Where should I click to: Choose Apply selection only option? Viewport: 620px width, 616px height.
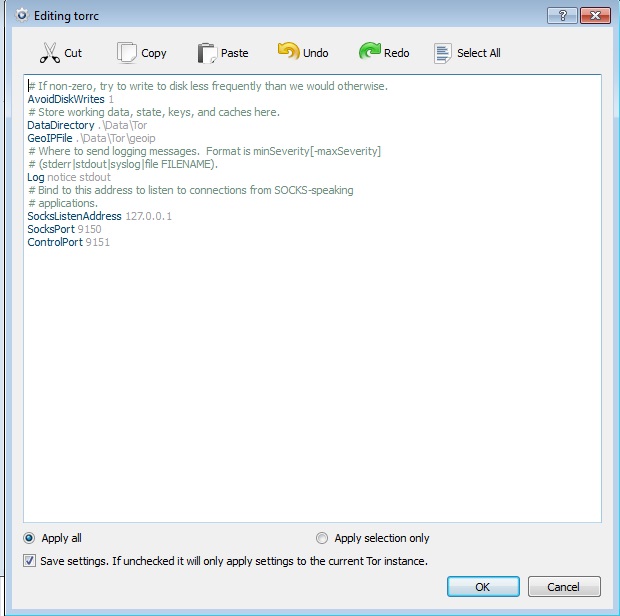(x=322, y=538)
